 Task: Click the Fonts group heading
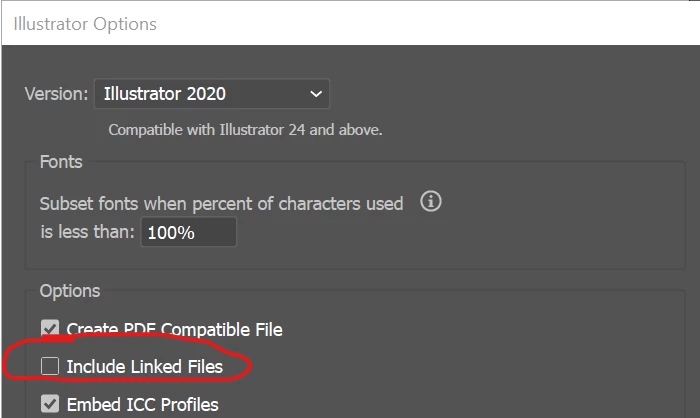(61, 162)
